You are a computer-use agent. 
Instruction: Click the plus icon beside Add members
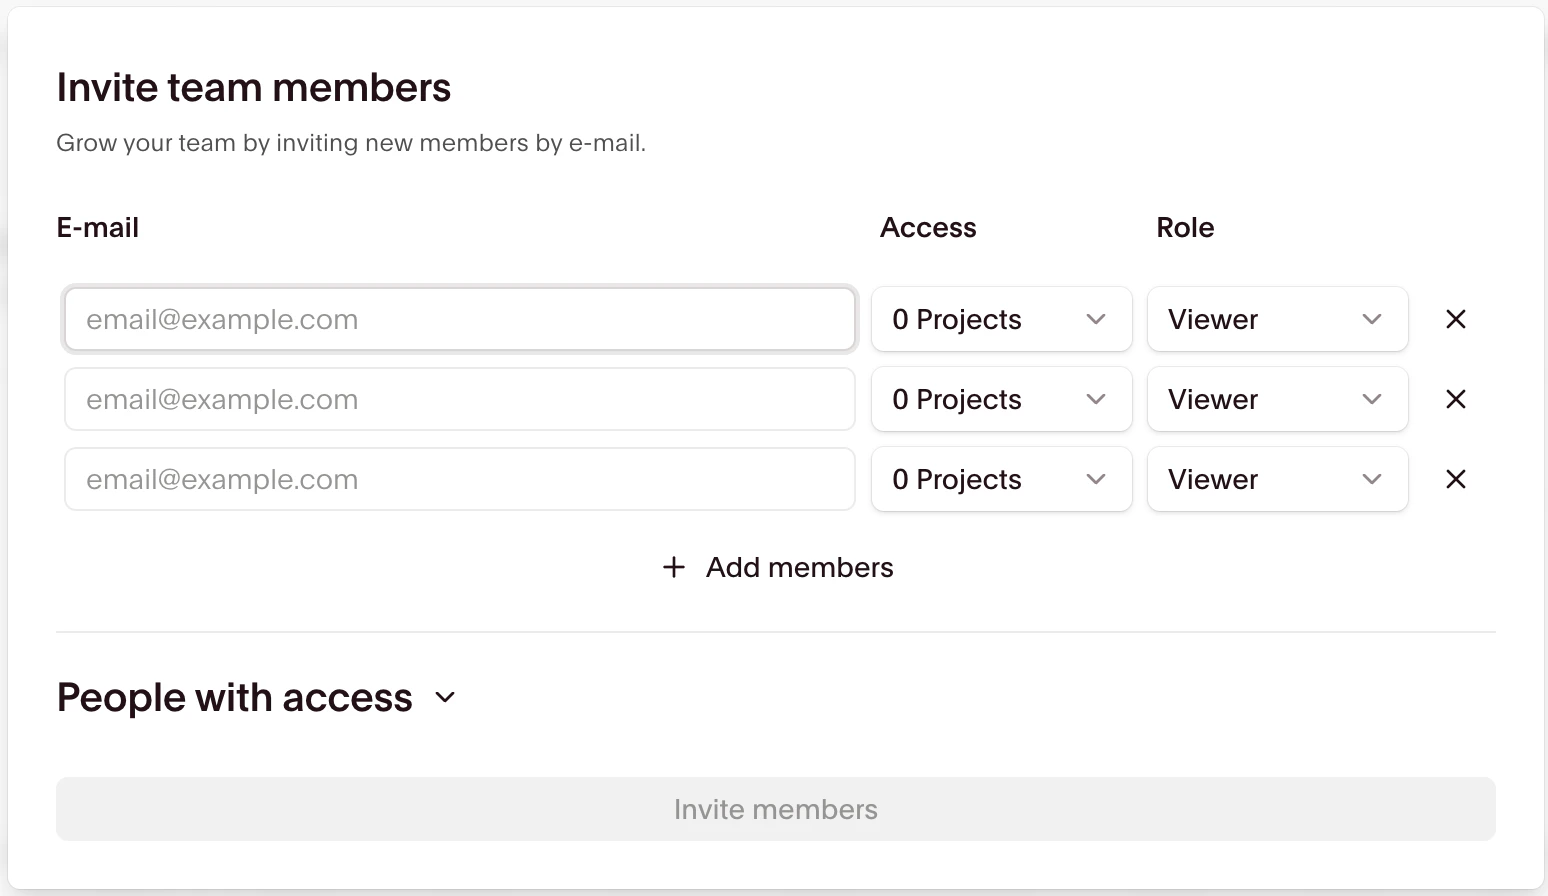(674, 567)
